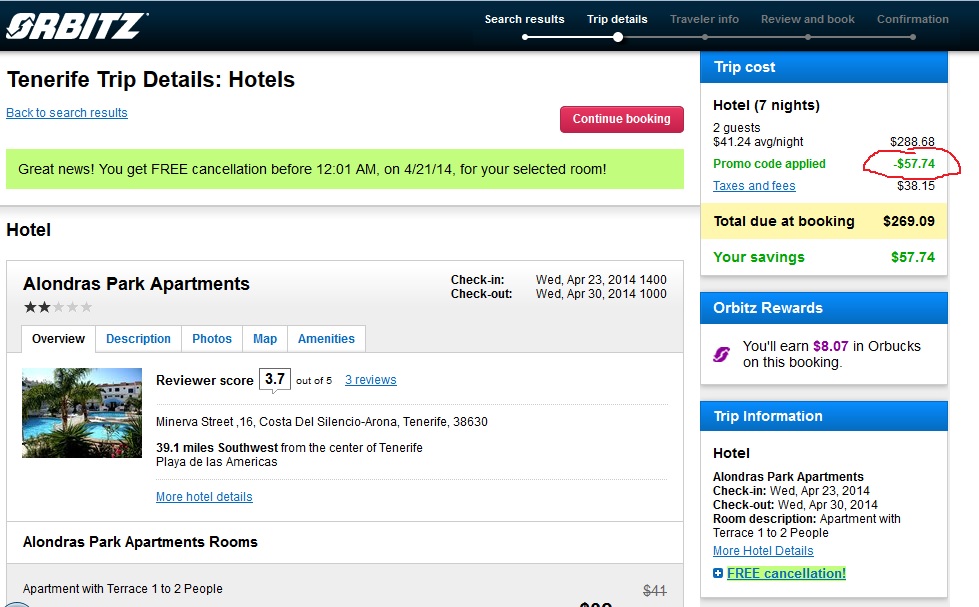Screen dimensions: 979x607
Task: Click the $8.07 Orbucks amount
Action: coord(830,346)
